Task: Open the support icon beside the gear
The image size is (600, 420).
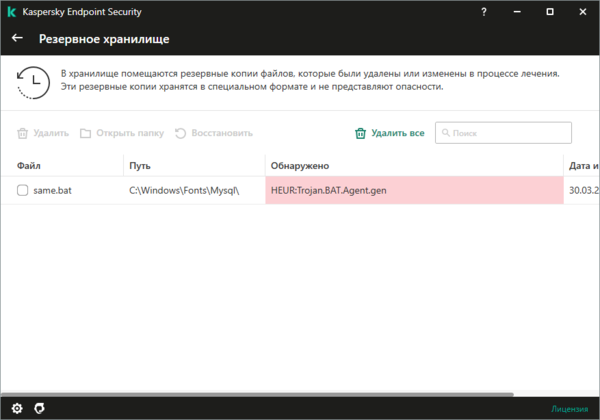Action: [39, 409]
